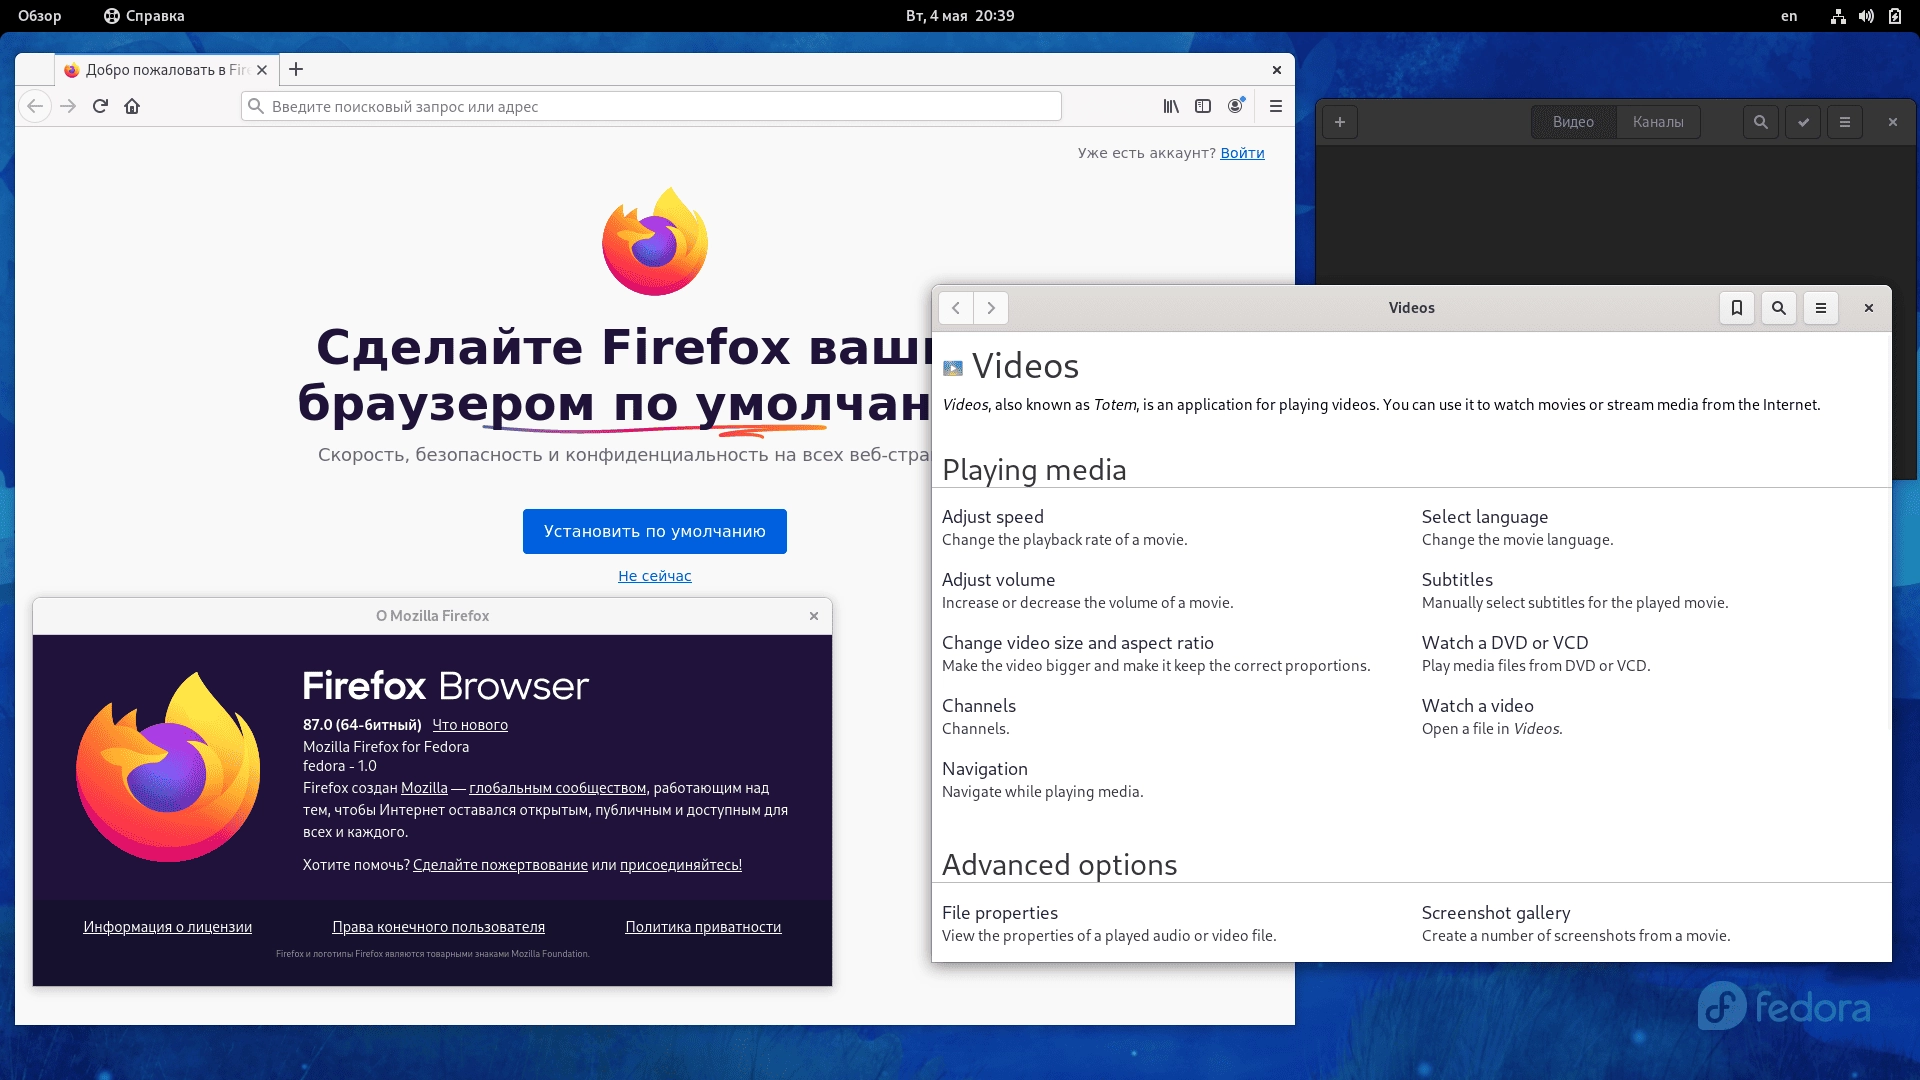The height and width of the screenshot is (1080, 1920).
Task: Go back in Help viewer
Action: [956, 308]
